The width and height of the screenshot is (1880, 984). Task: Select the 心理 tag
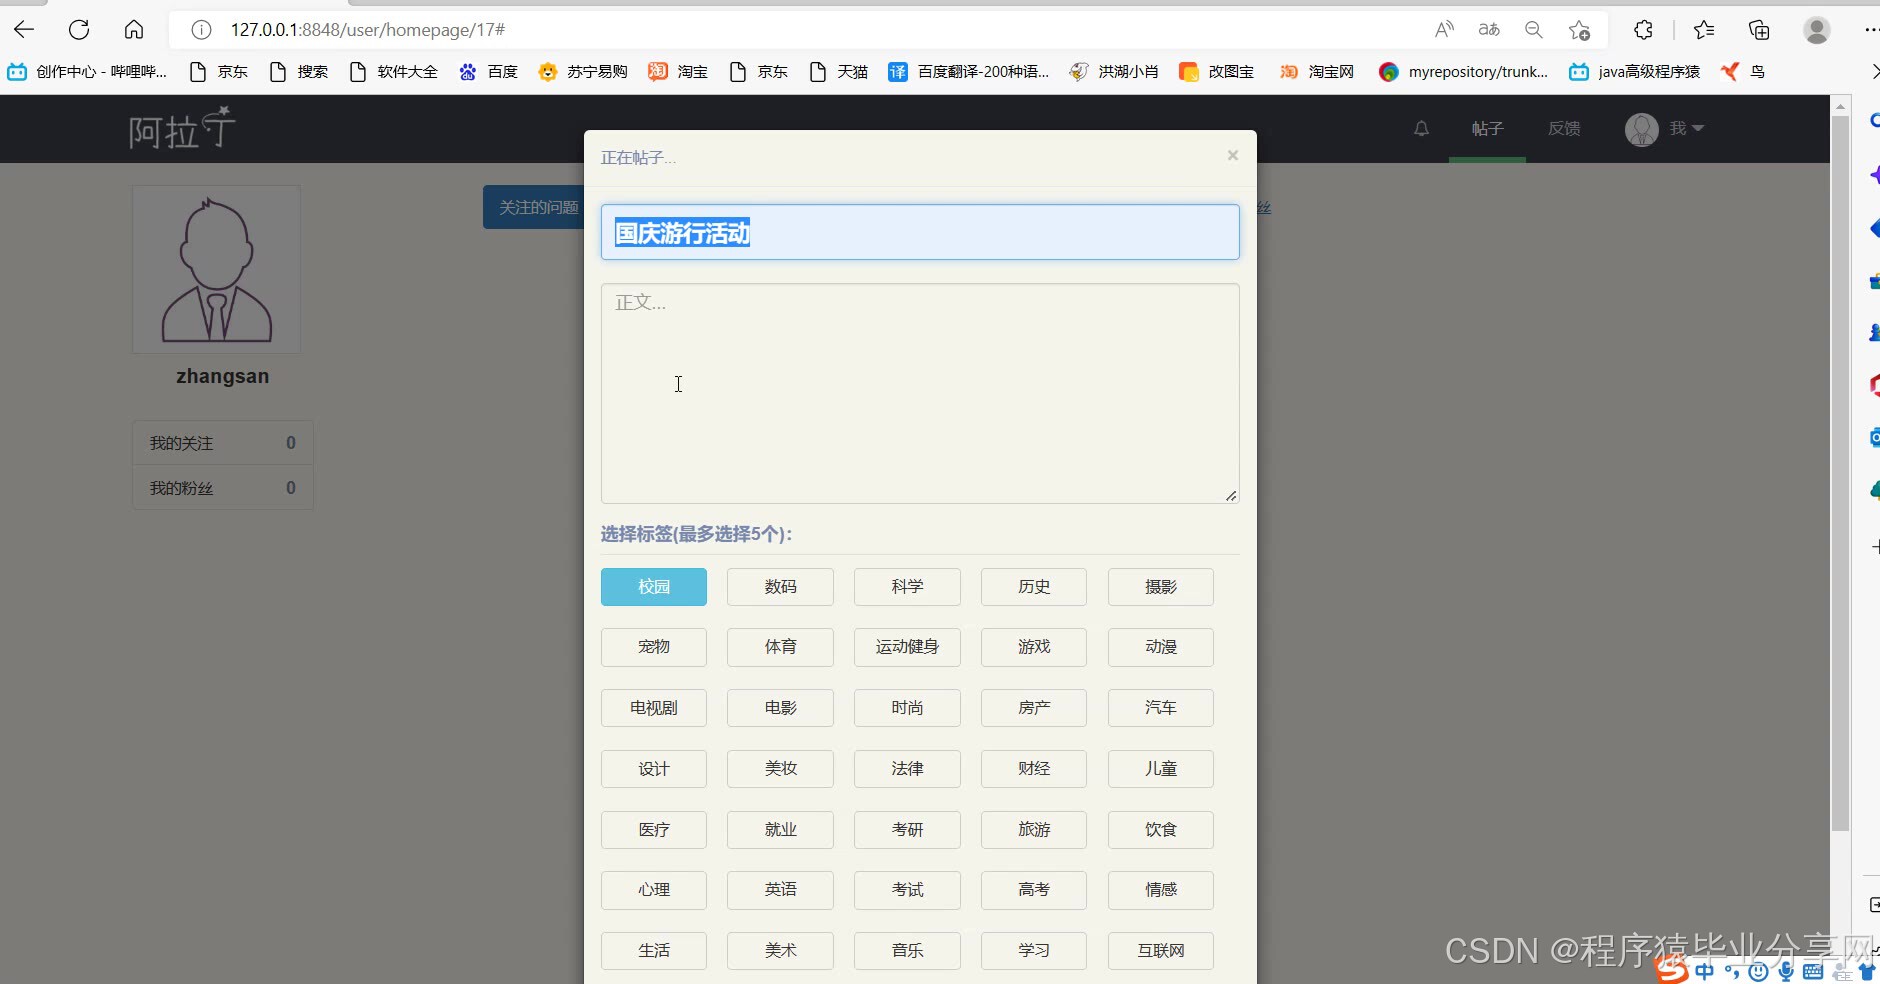pos(654,890)
